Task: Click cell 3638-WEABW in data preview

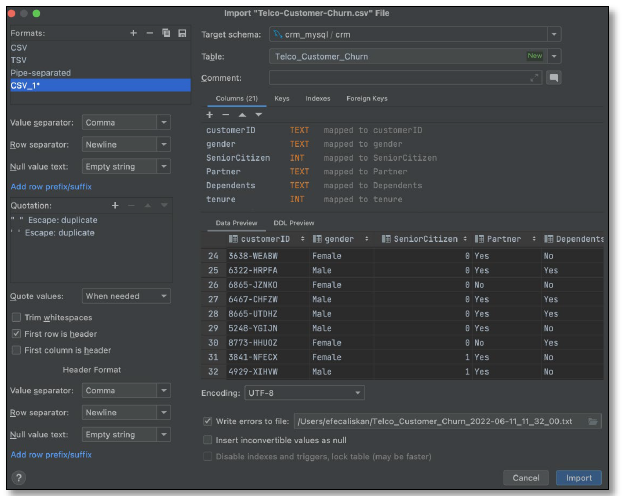Action: click(268, 256)
